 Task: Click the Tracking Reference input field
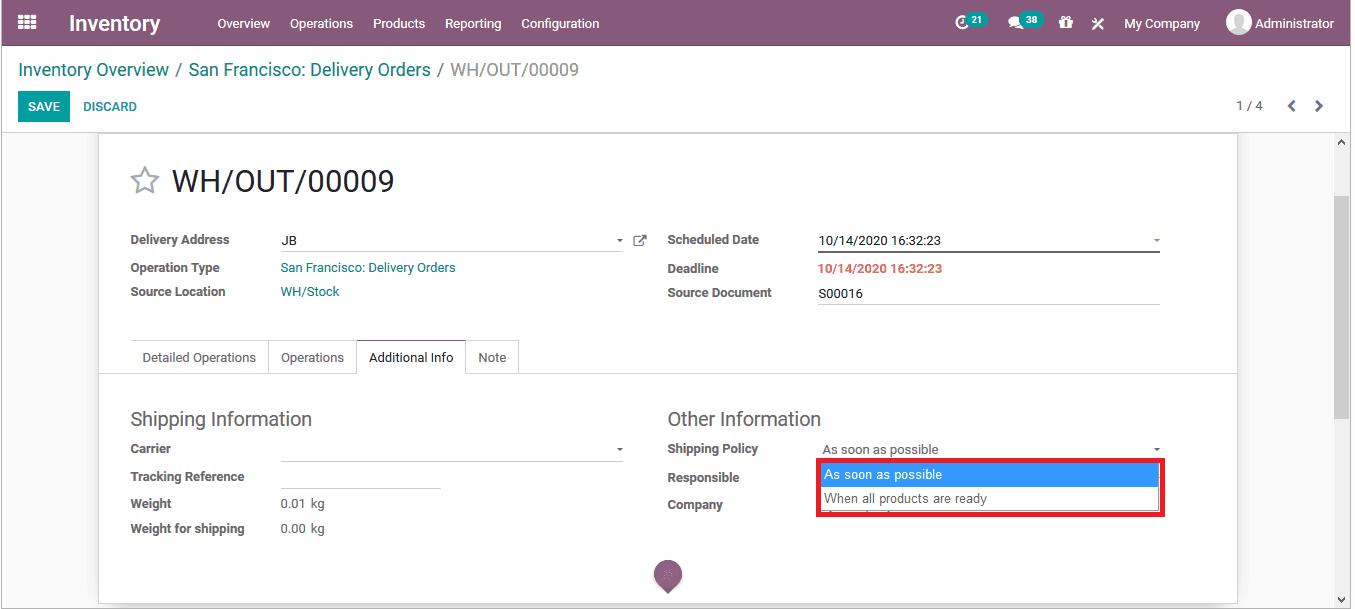[x=360, y=477]
